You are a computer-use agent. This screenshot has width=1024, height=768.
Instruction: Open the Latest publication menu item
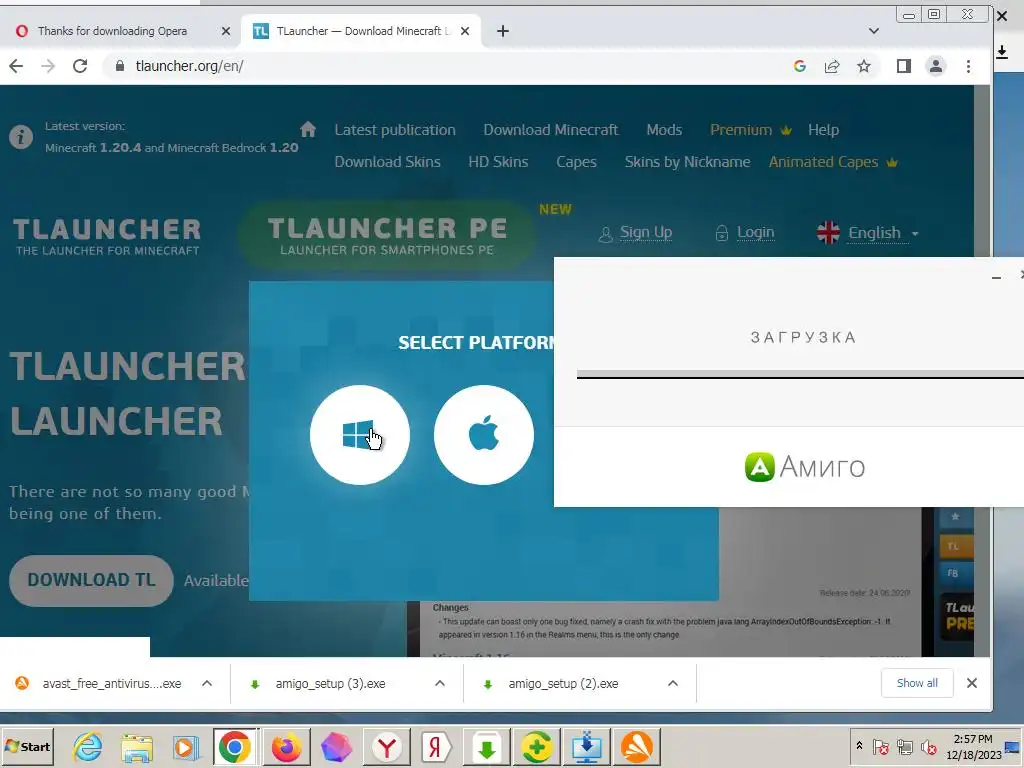(x=395, y=130)
